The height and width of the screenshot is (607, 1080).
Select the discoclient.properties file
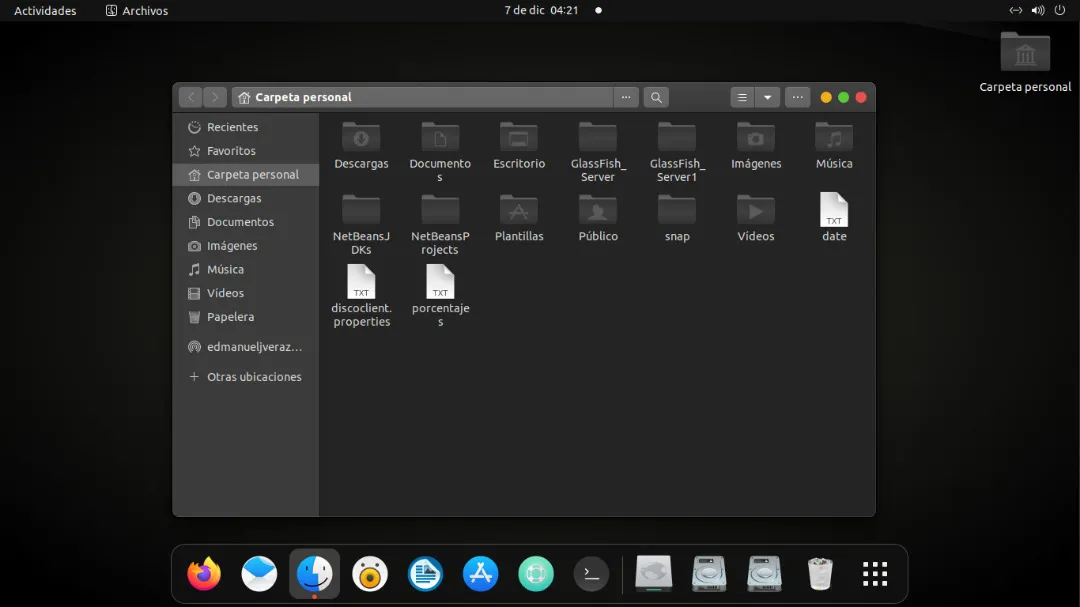[361, 296]
